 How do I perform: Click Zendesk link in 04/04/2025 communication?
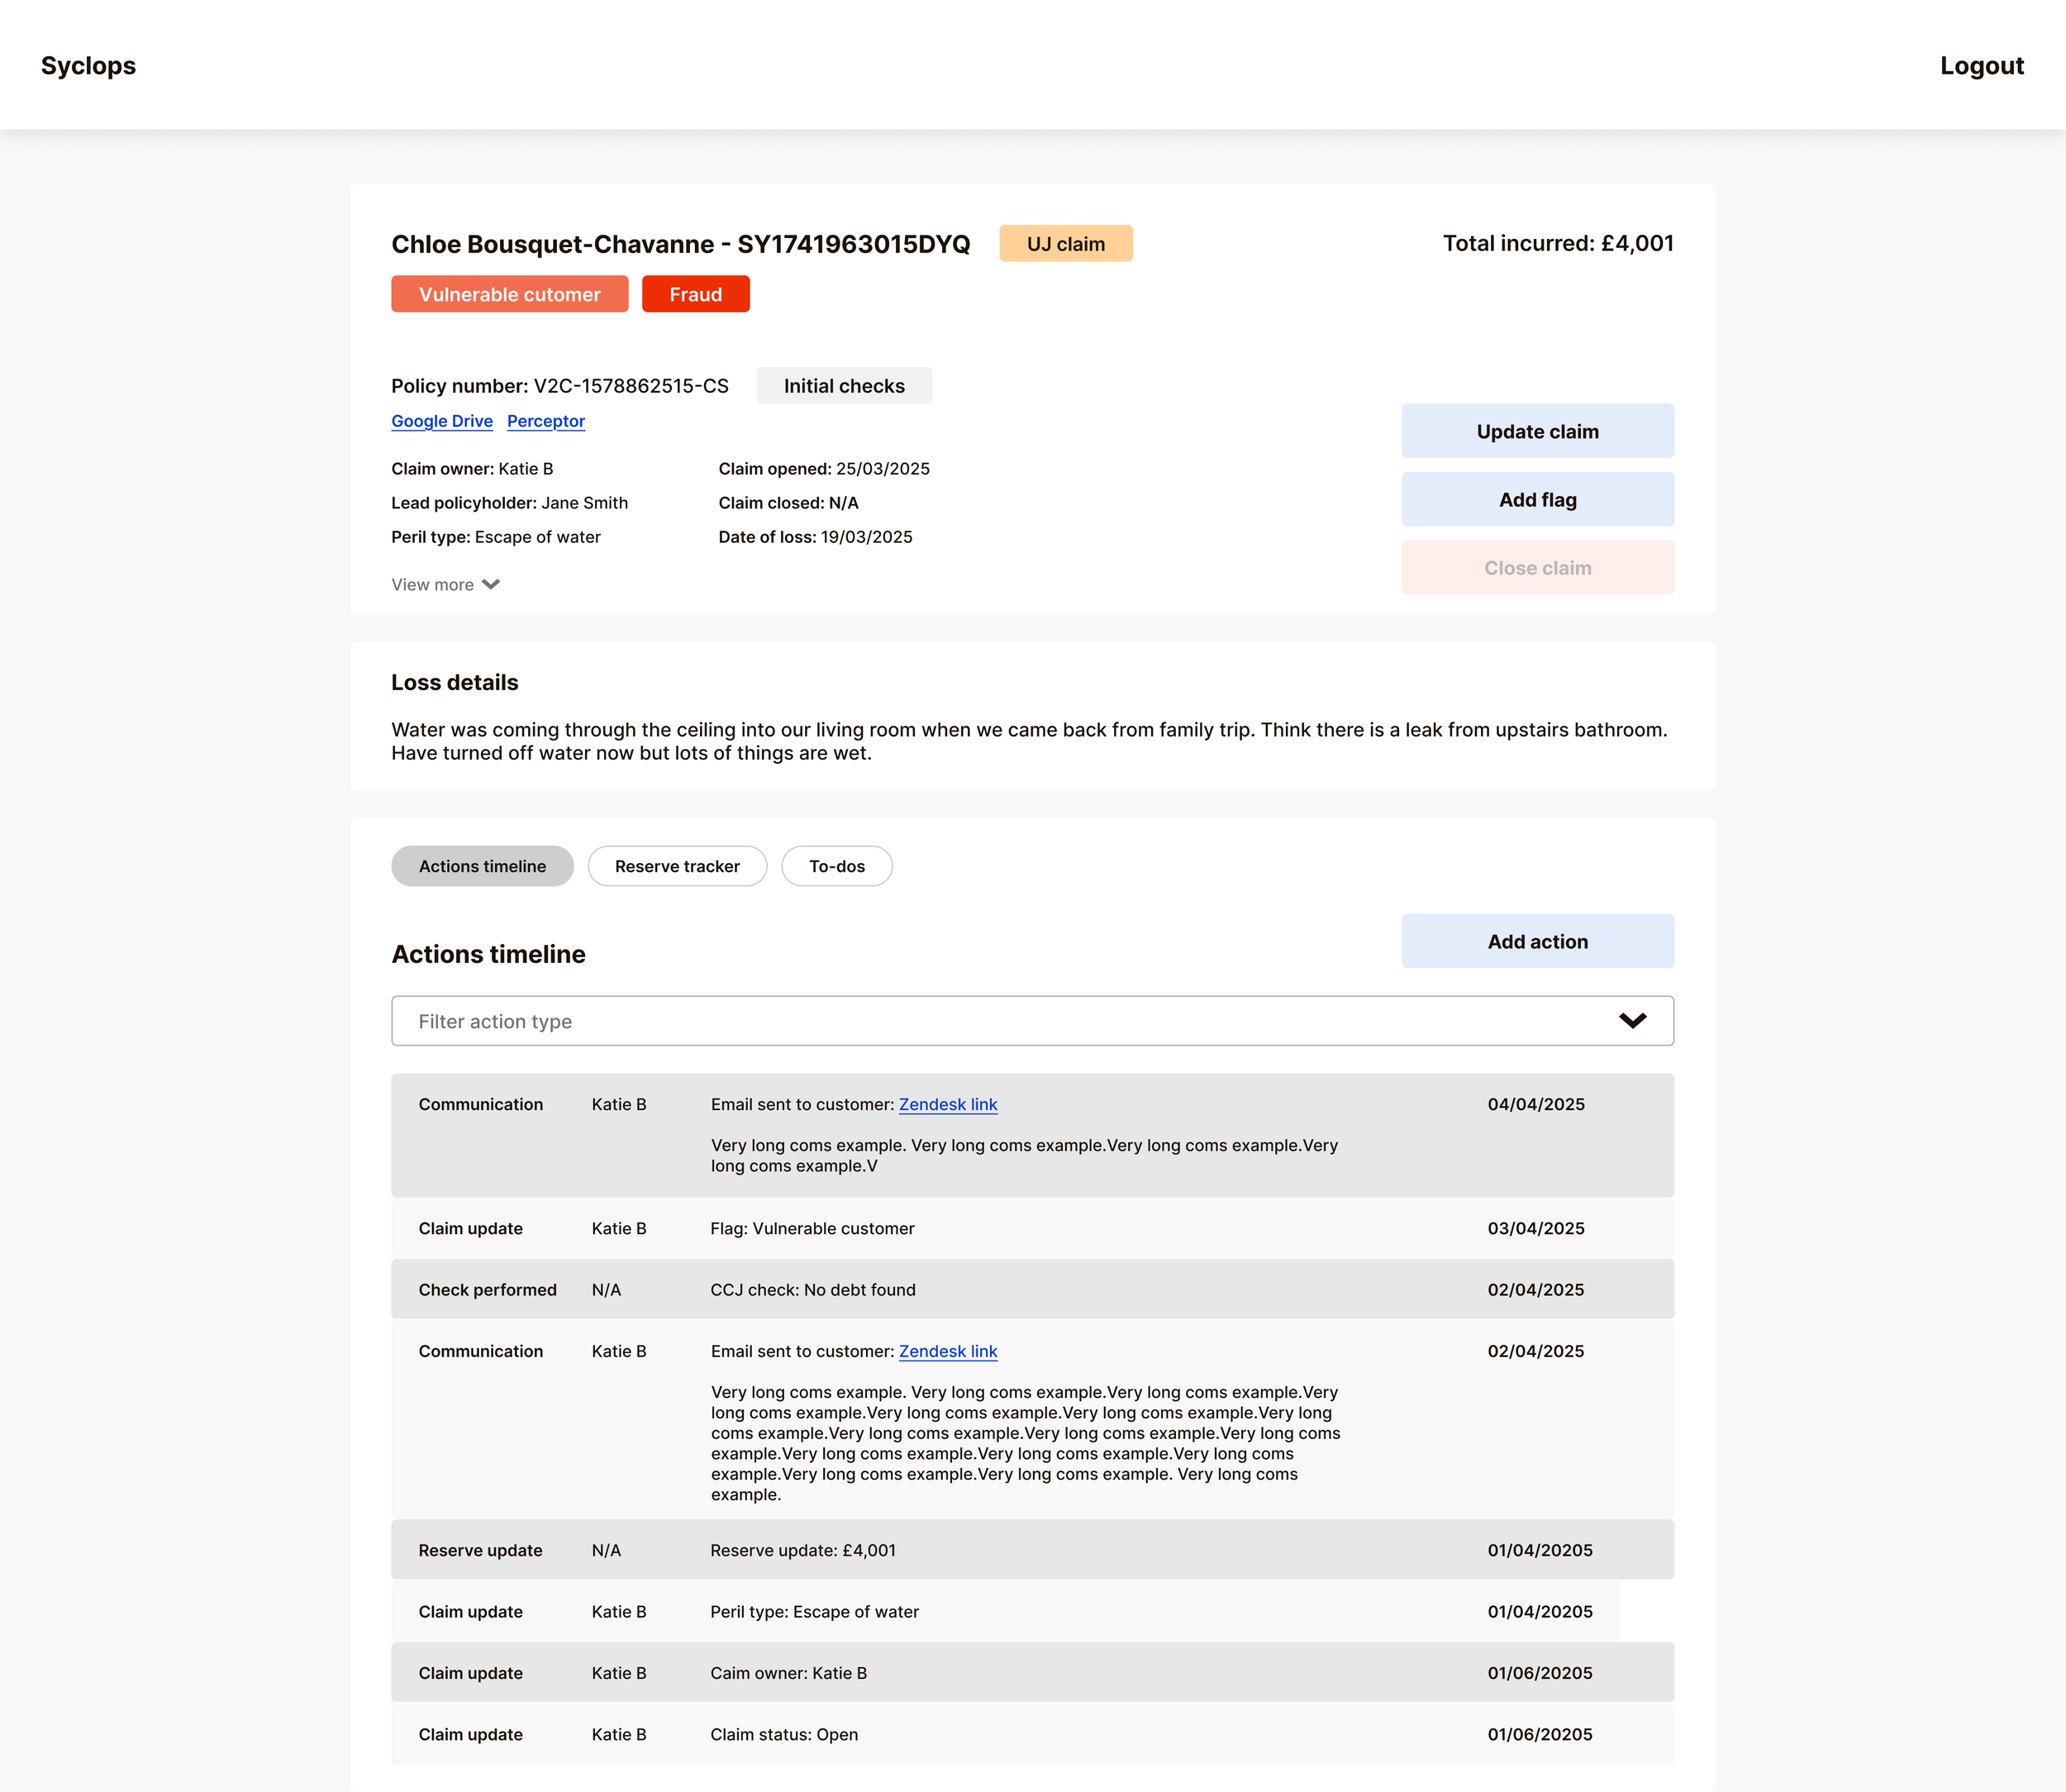[948, 1104]
